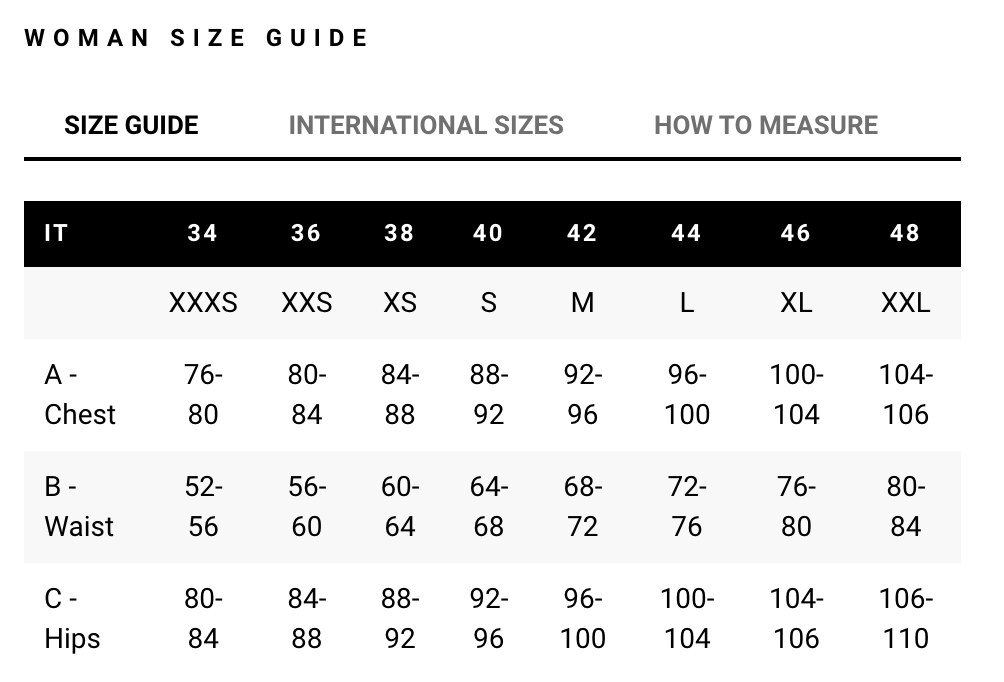The height and width of the screenshot is (682, 1004).
Task: Switch to the International Sizes tab
Action: point(426,125)
